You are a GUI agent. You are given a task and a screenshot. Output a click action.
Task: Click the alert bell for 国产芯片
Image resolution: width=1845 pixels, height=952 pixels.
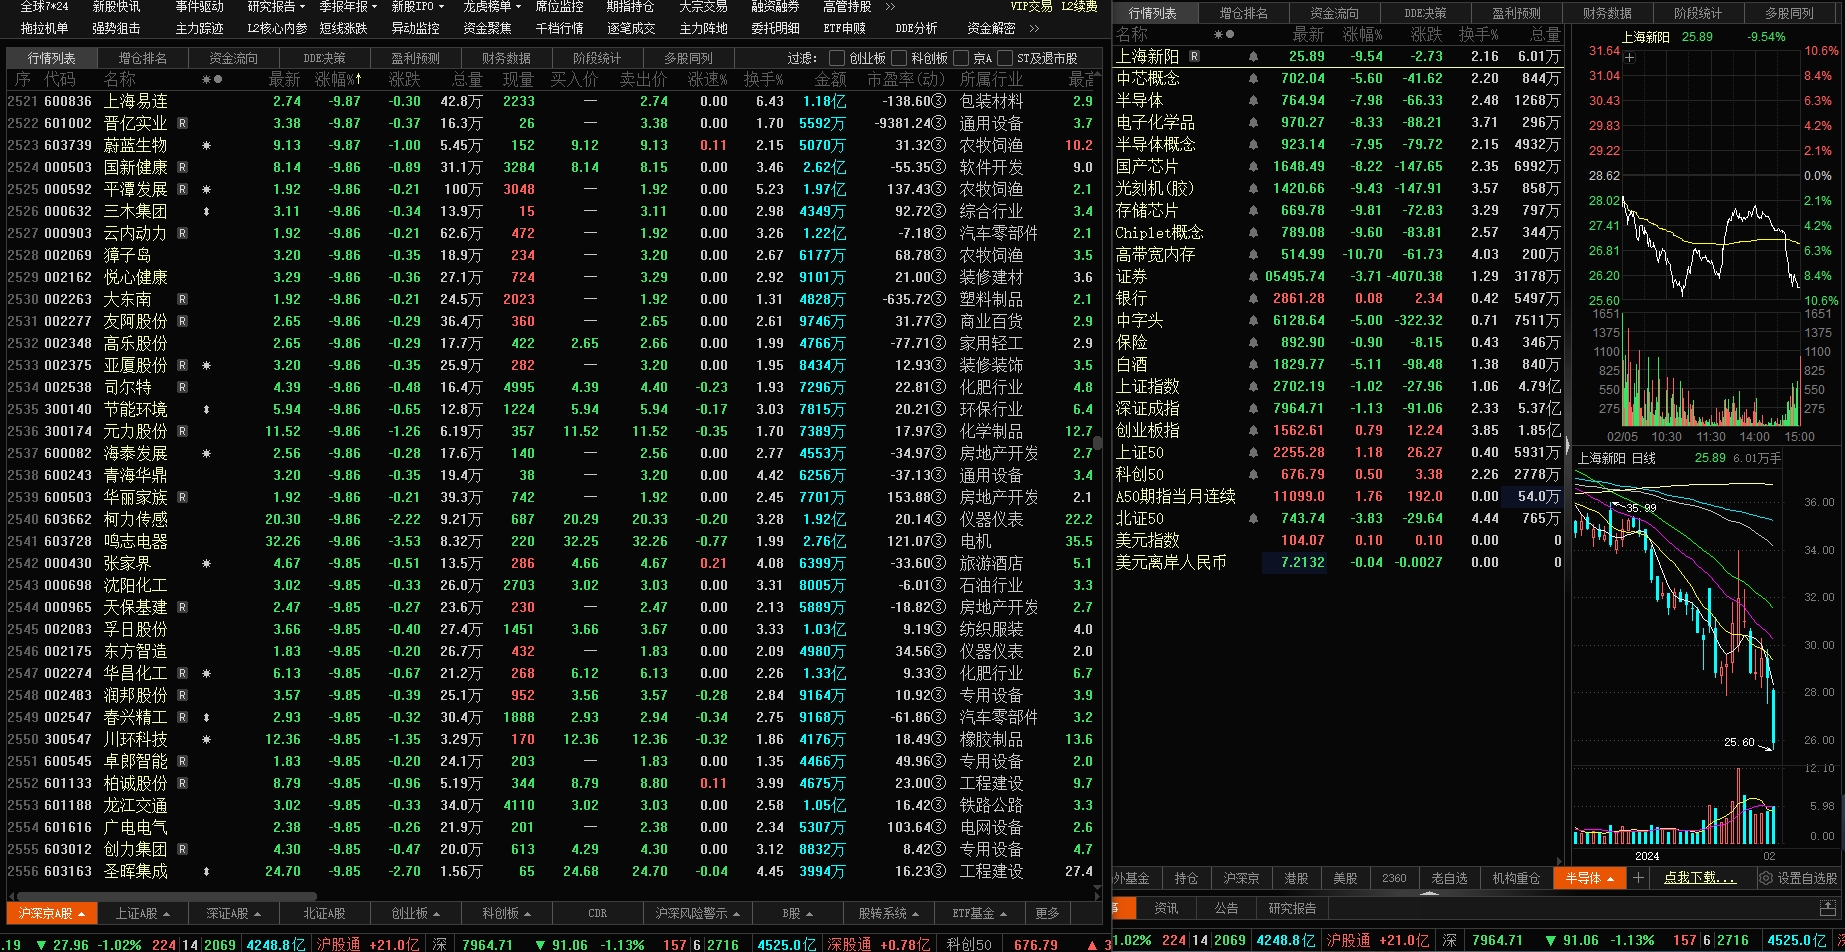[x=1253, y=167]
